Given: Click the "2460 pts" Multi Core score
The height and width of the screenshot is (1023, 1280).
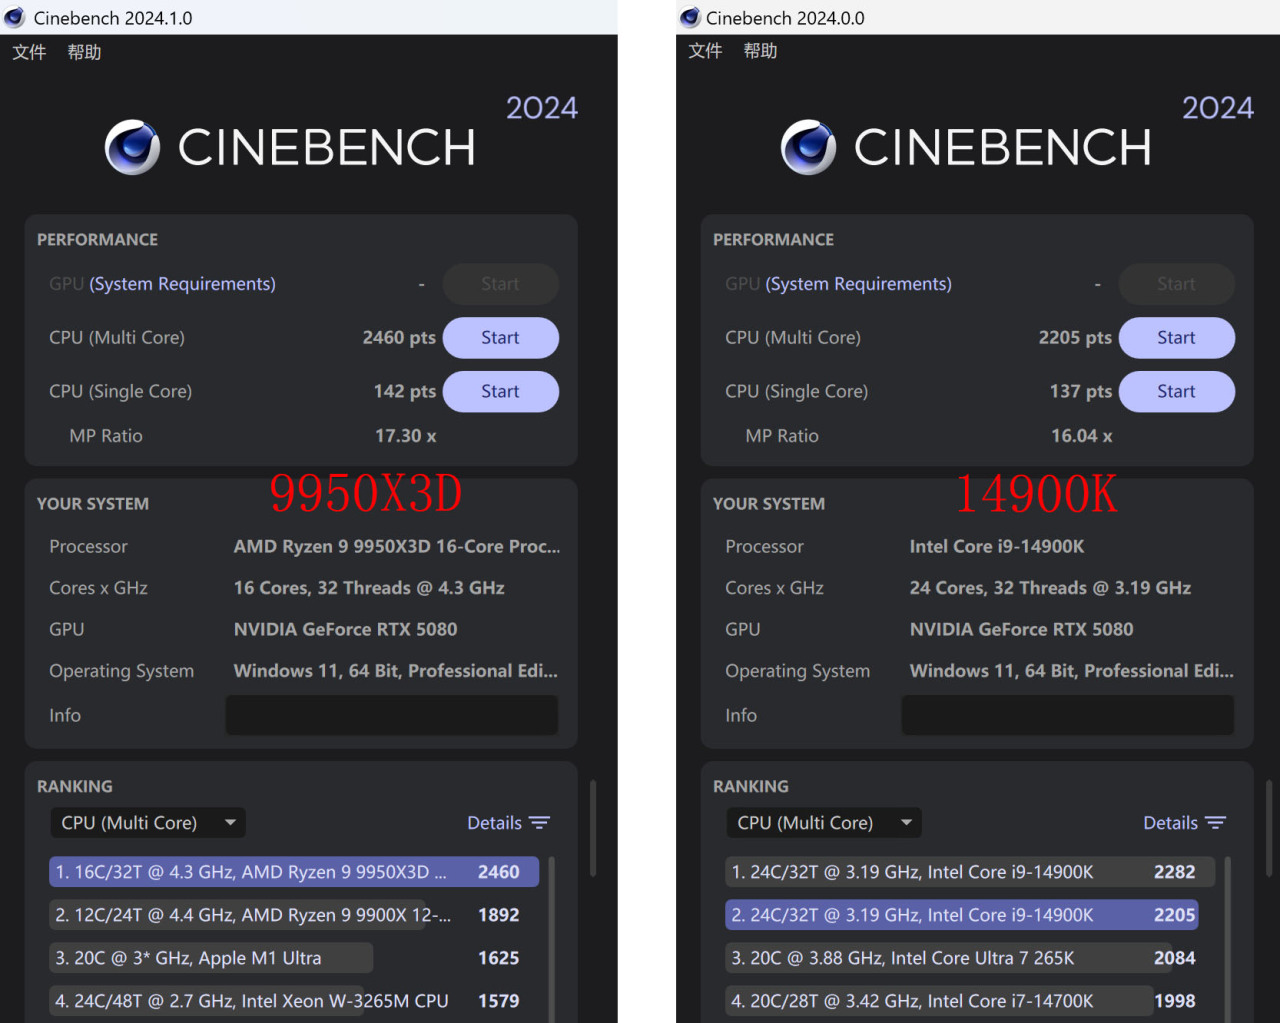Looking at the screenshot, I should (x=399, y=338).
